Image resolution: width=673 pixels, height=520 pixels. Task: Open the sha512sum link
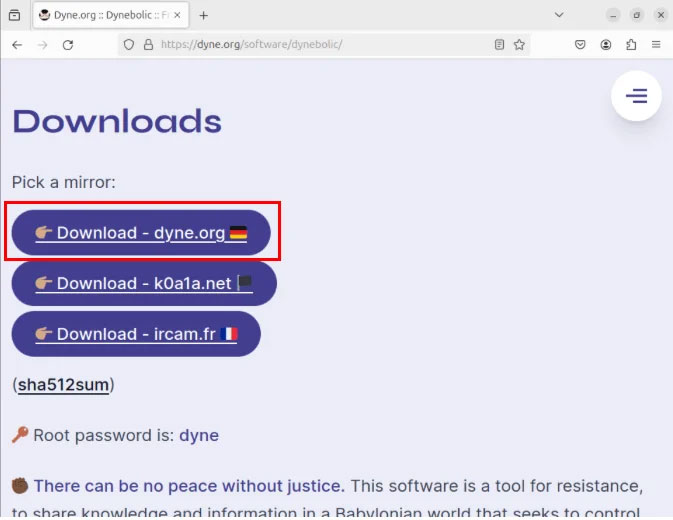(x=63, y=384)
